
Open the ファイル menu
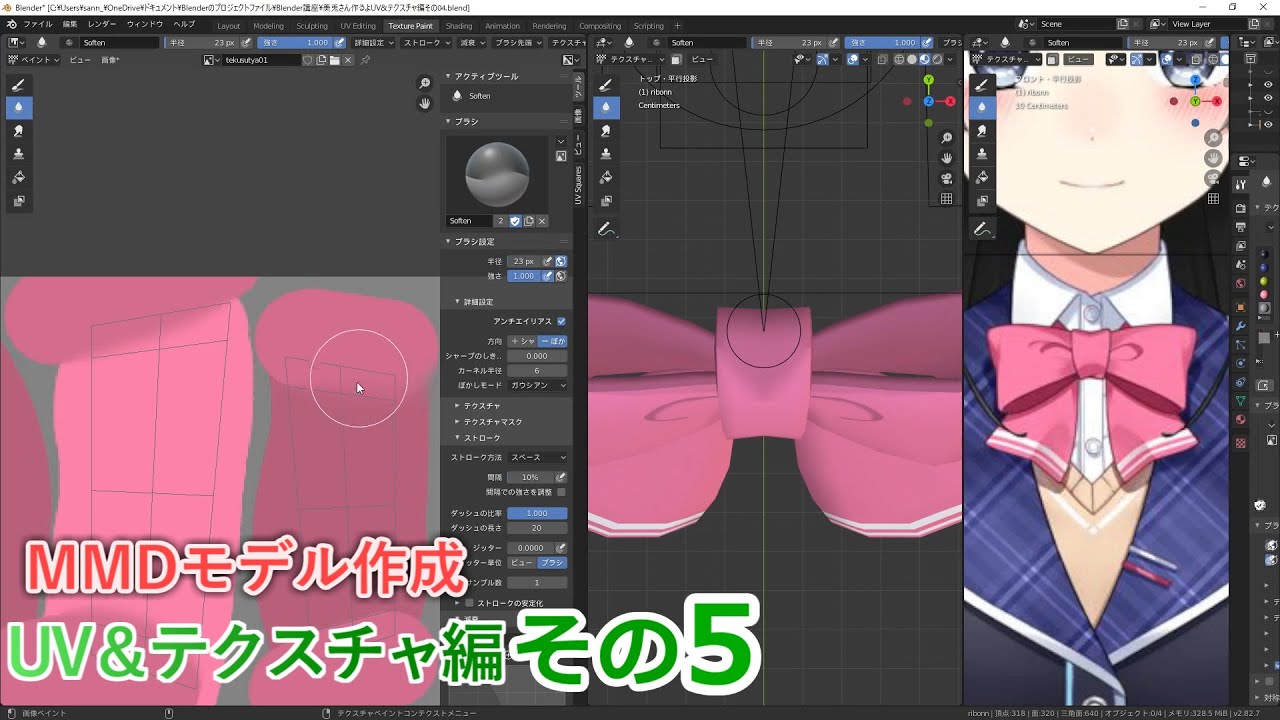37,24
